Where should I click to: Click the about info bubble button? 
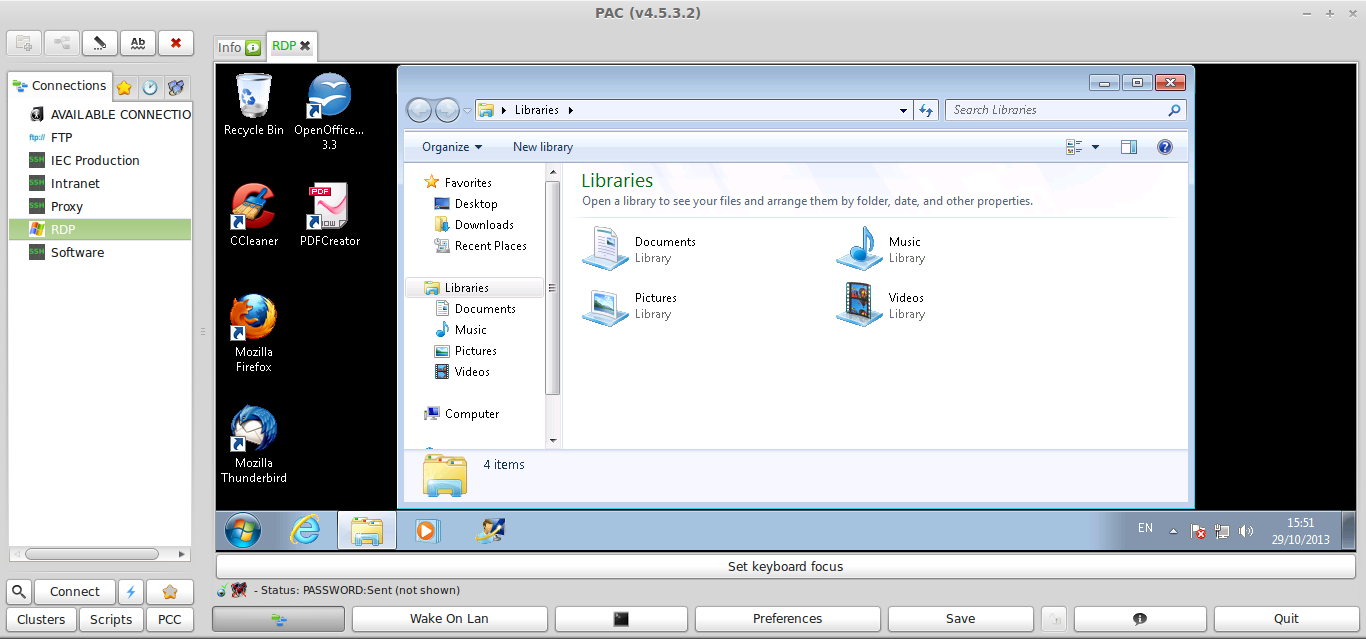click(1139, 619)
